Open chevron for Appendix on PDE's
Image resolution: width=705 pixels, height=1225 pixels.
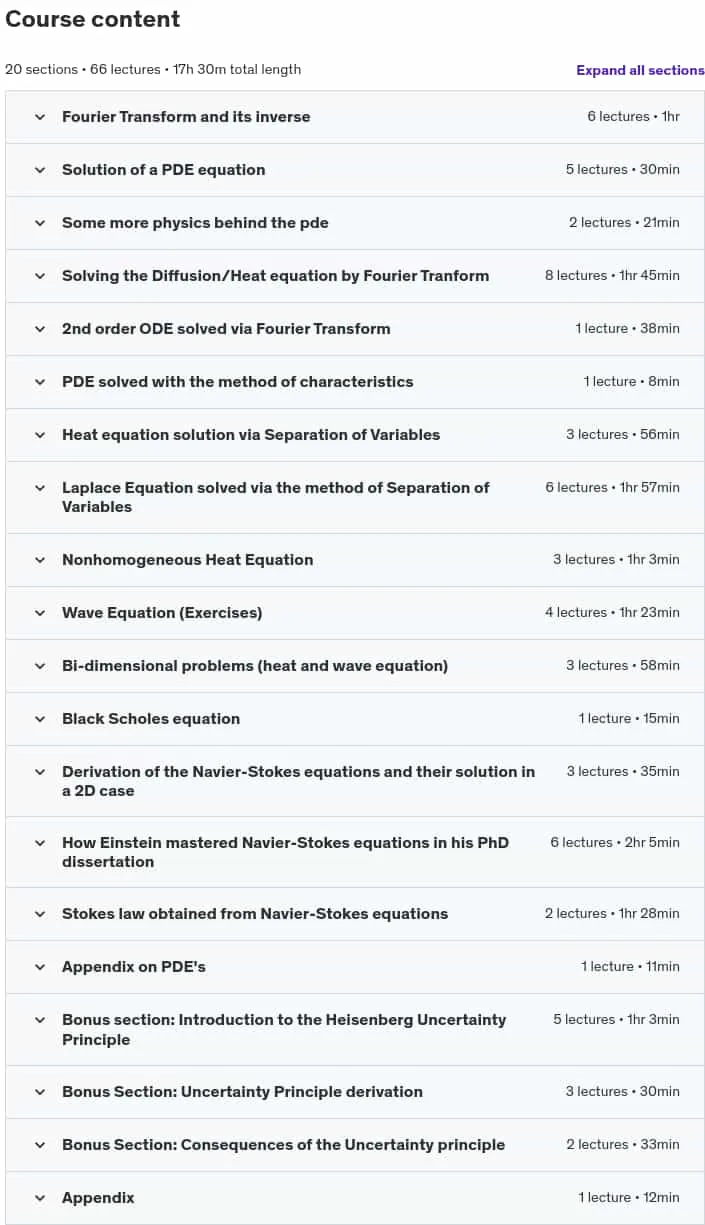click(x=40, y=967)
